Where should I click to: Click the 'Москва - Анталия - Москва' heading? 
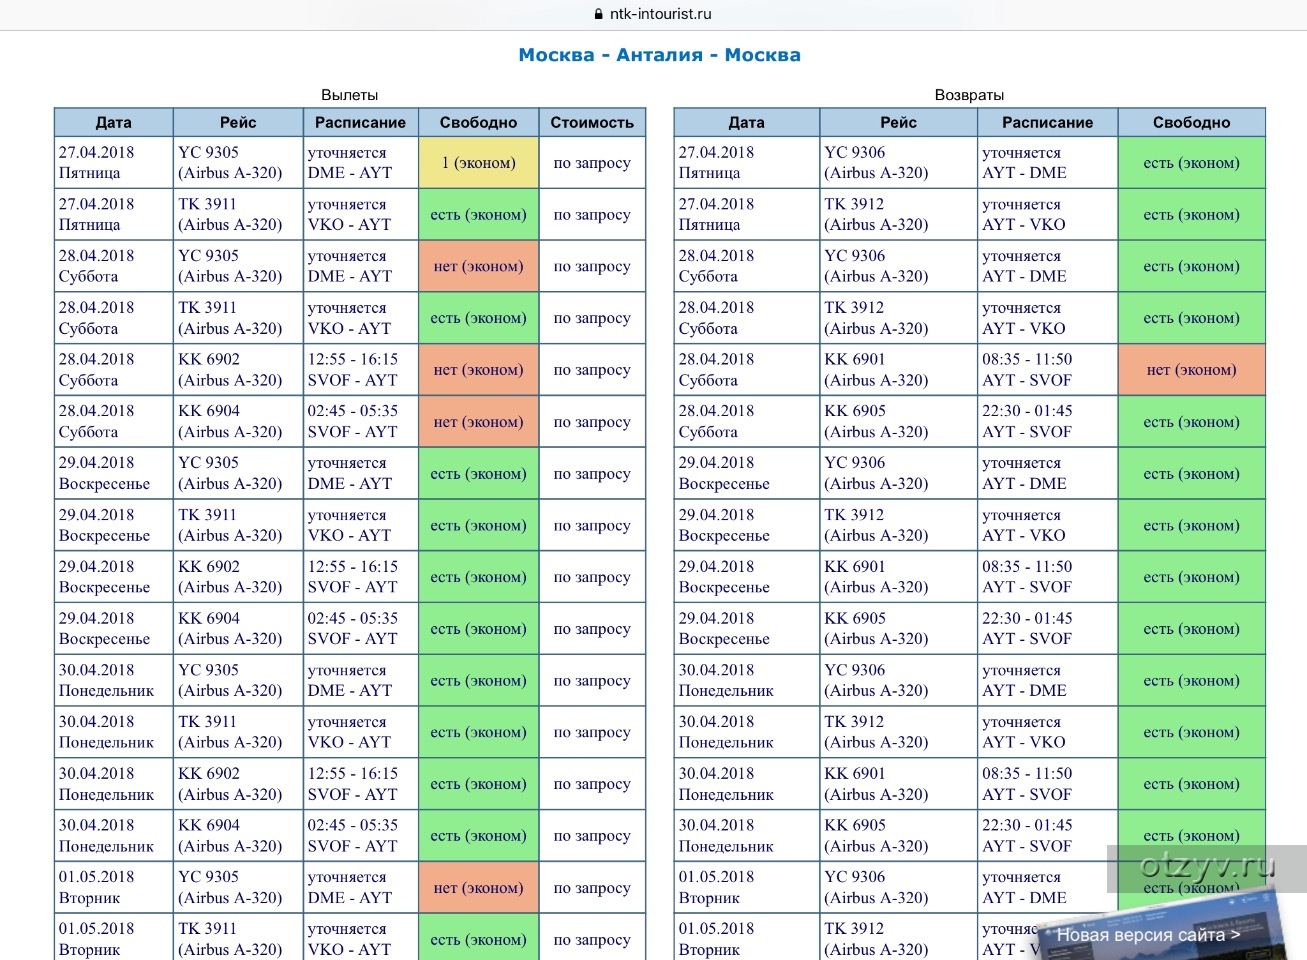click(659, 55)
